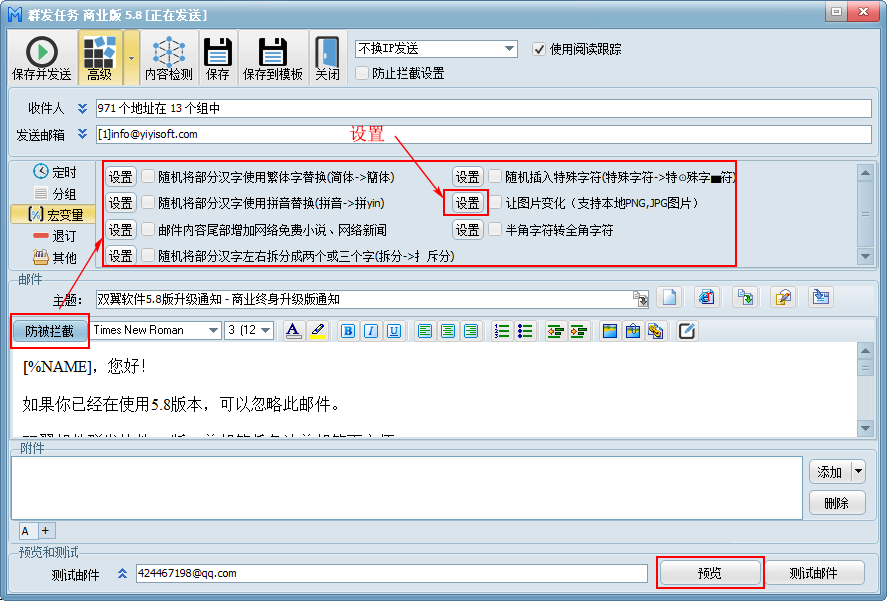Run the 内容检测 content check

pos(169,58)
